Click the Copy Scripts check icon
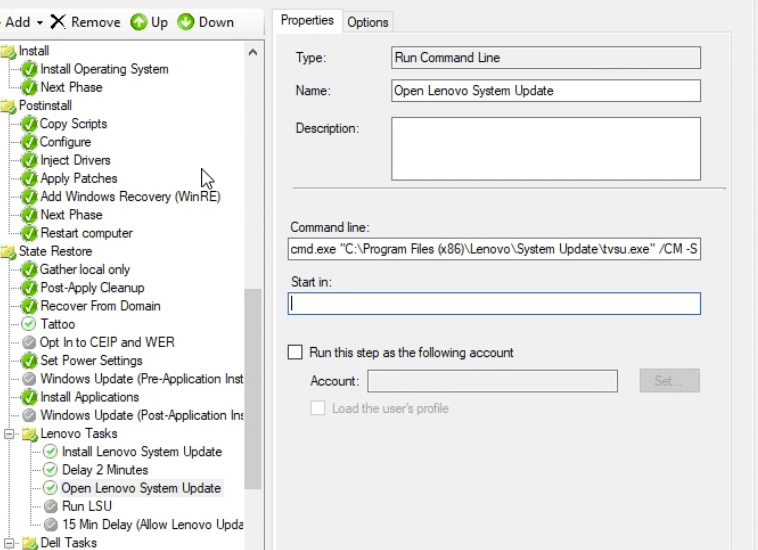 click(x=29, y=124)
